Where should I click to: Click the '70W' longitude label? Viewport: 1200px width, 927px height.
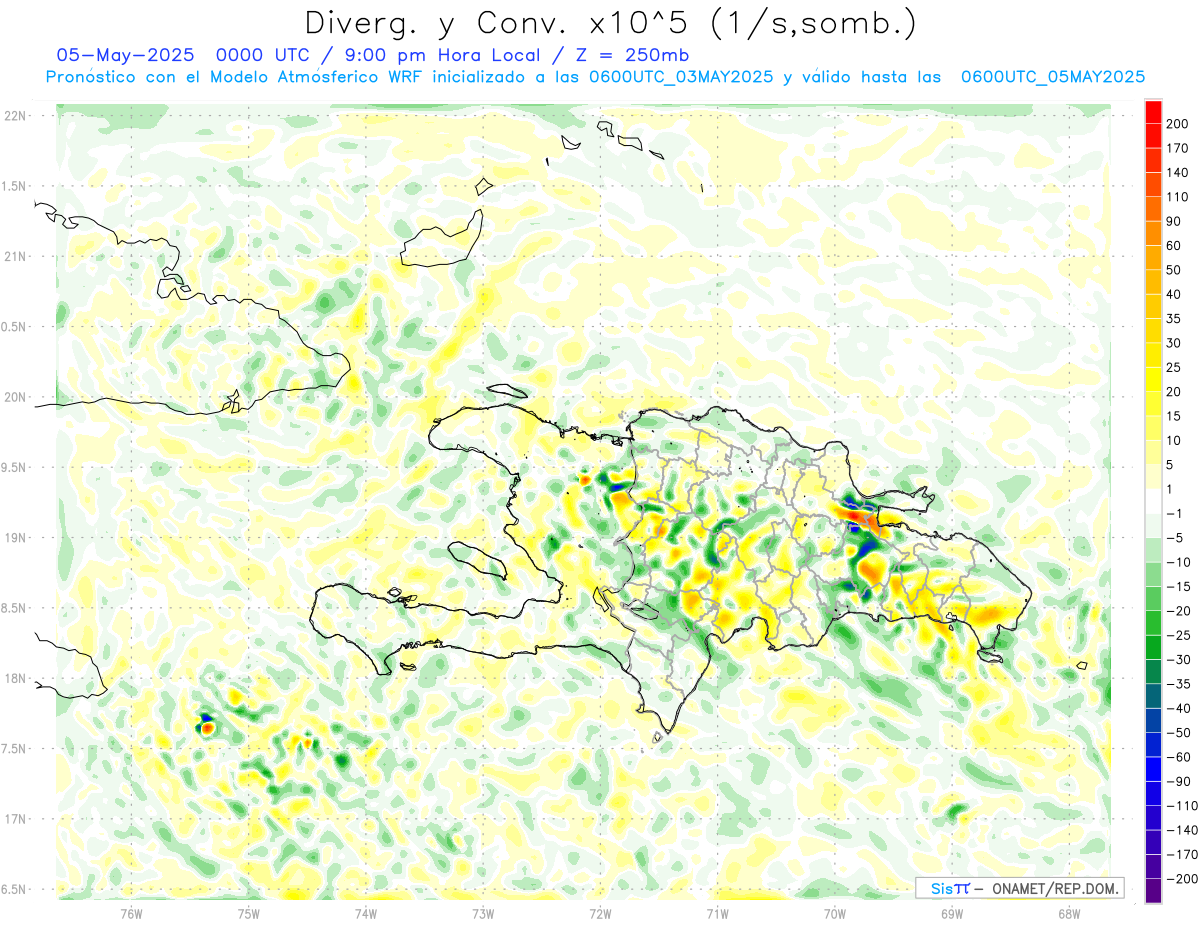(x=835, y=913)
